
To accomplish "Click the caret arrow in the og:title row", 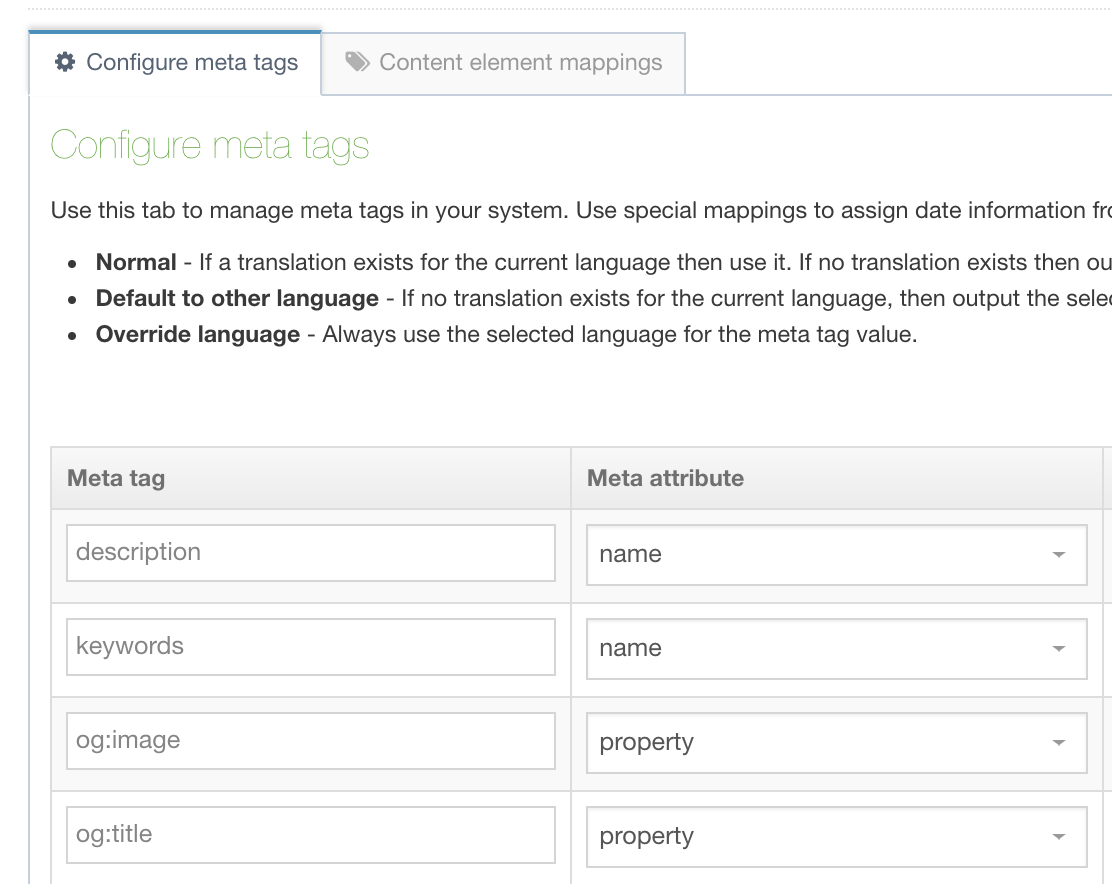I will tap(1059, 837).
